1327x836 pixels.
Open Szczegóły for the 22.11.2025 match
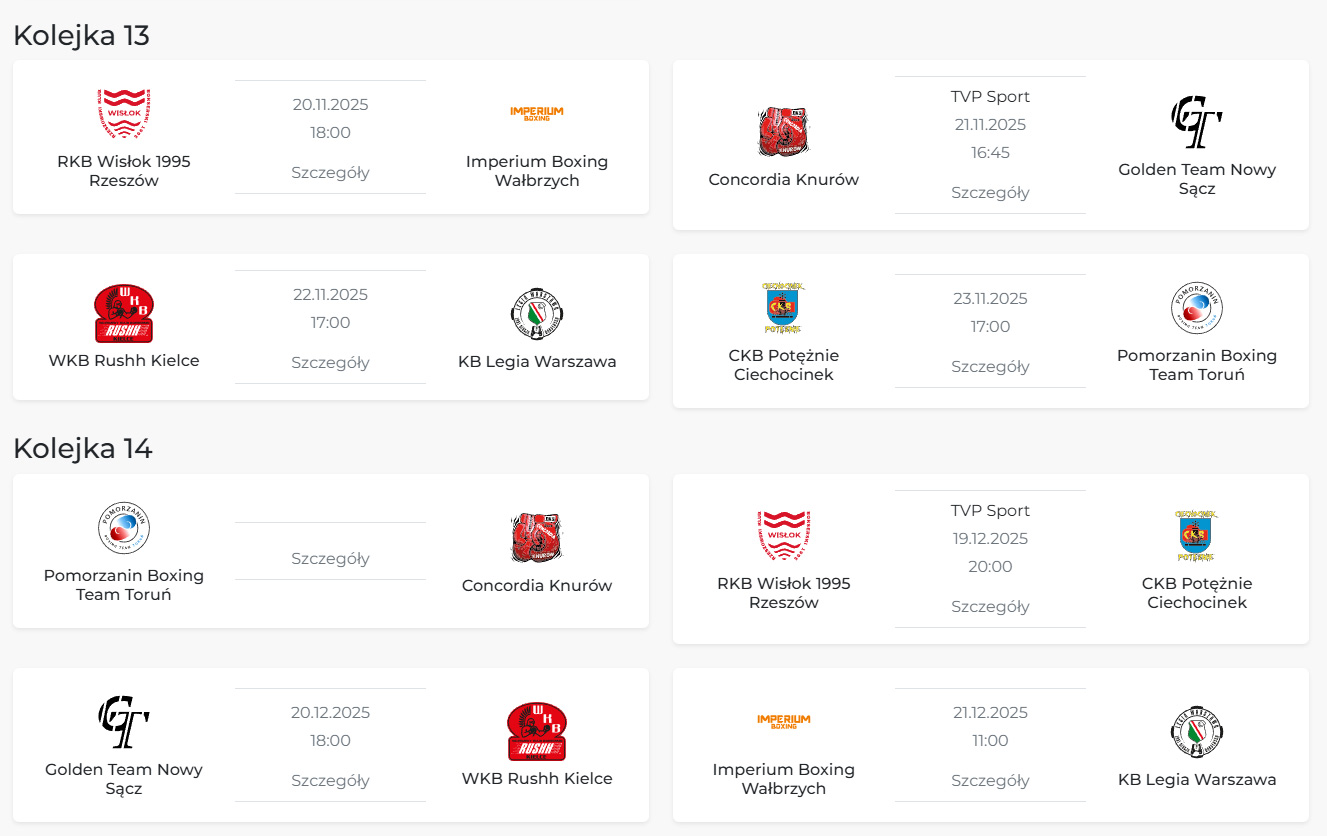330,362
